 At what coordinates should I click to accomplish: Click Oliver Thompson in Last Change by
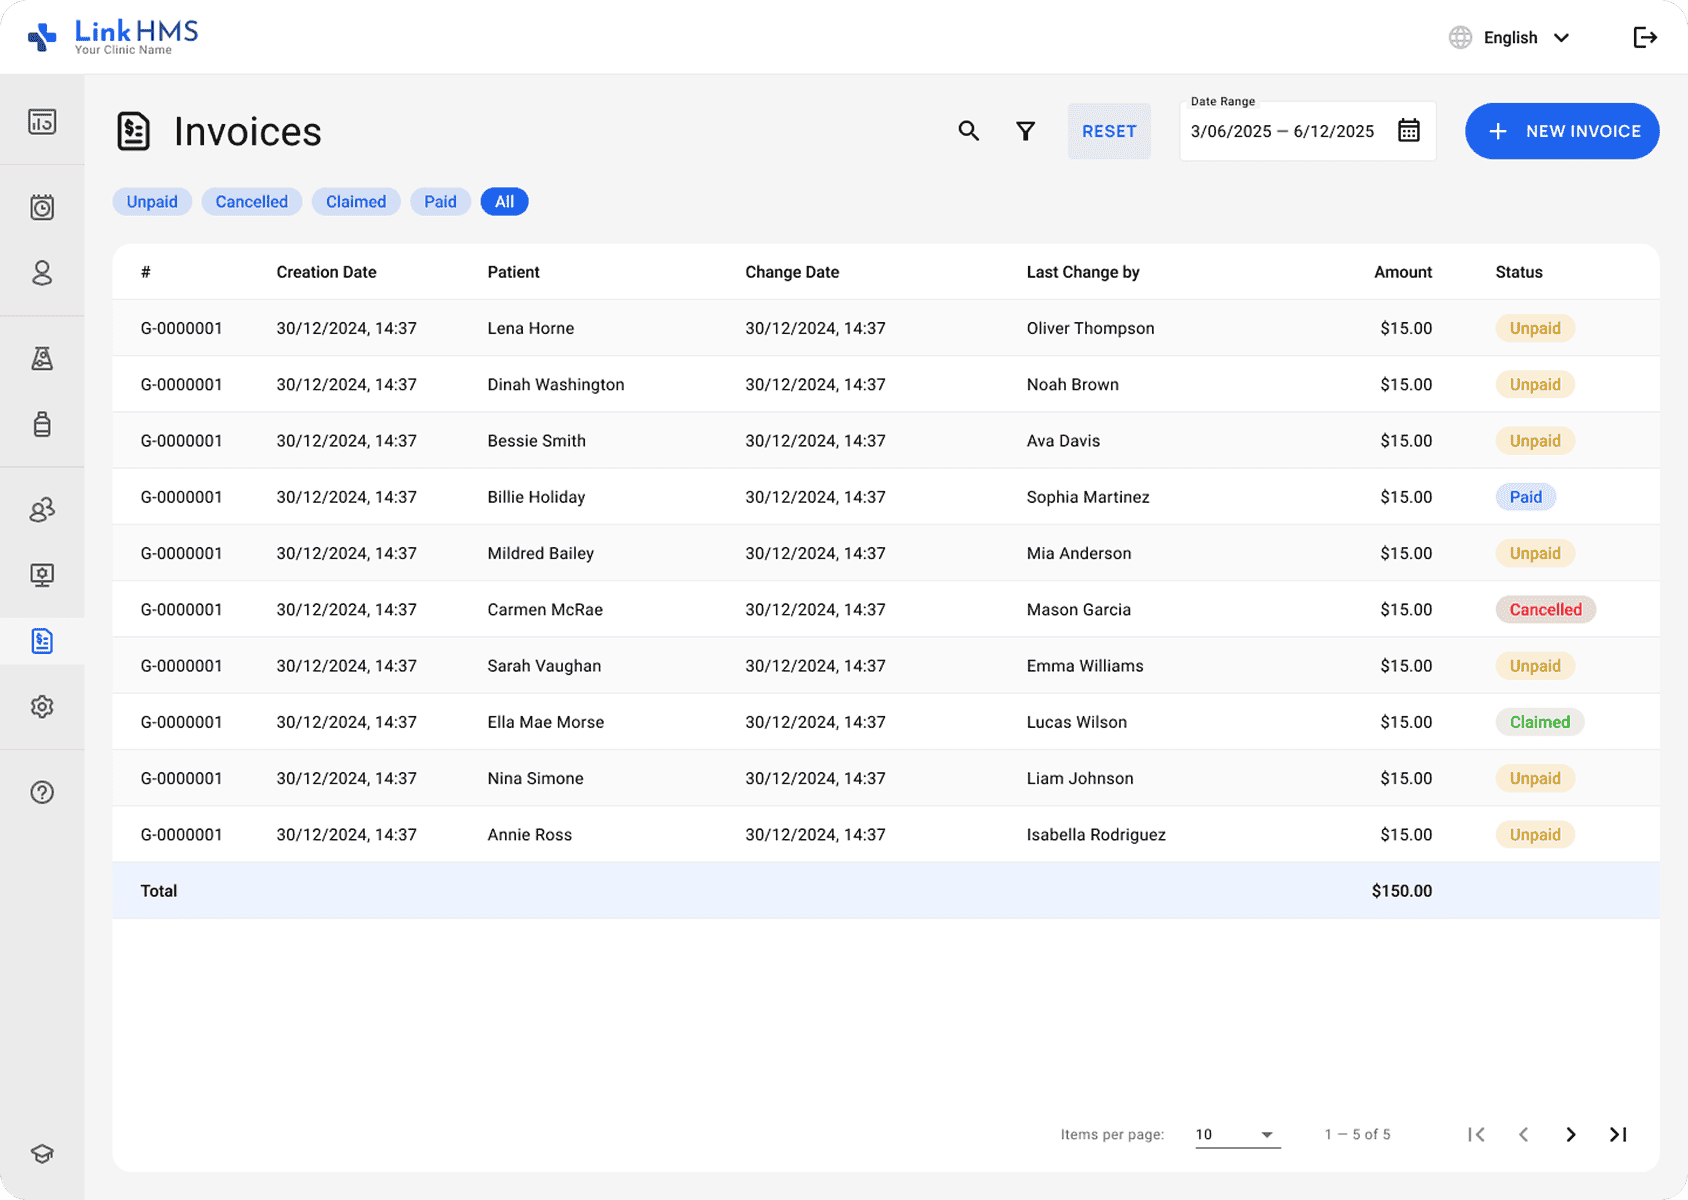click(x=1090, y=328)
